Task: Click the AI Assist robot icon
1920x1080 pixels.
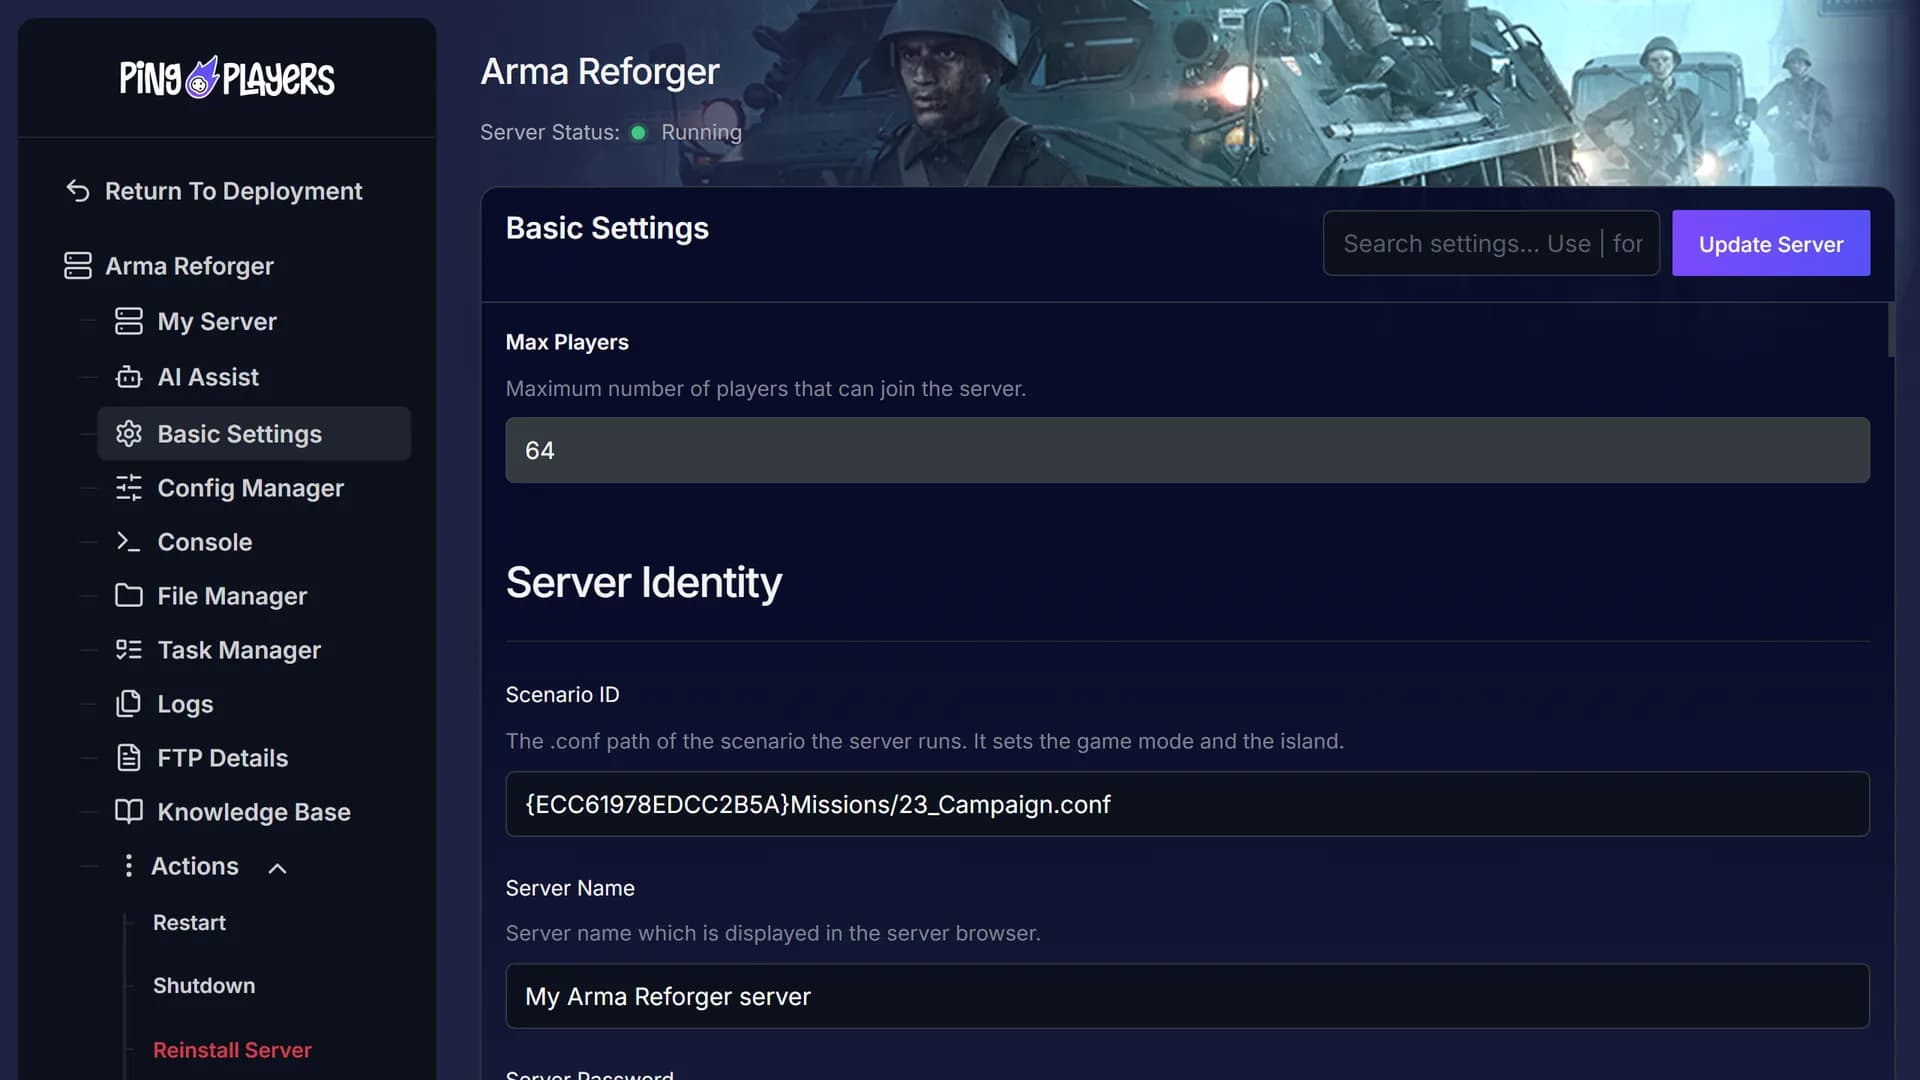Action: [129, 377]
